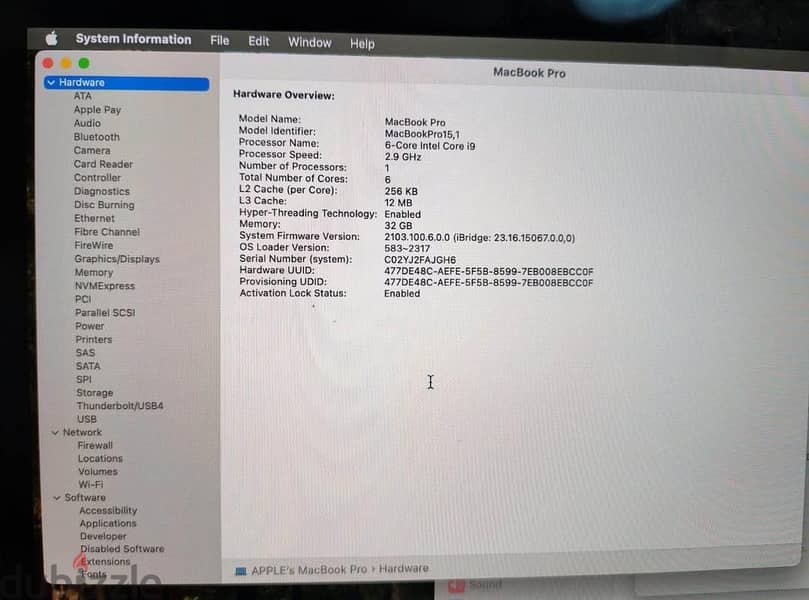Select Disc Burning in the sidebar
Screen dimensions: 809x600
(104, 205)
